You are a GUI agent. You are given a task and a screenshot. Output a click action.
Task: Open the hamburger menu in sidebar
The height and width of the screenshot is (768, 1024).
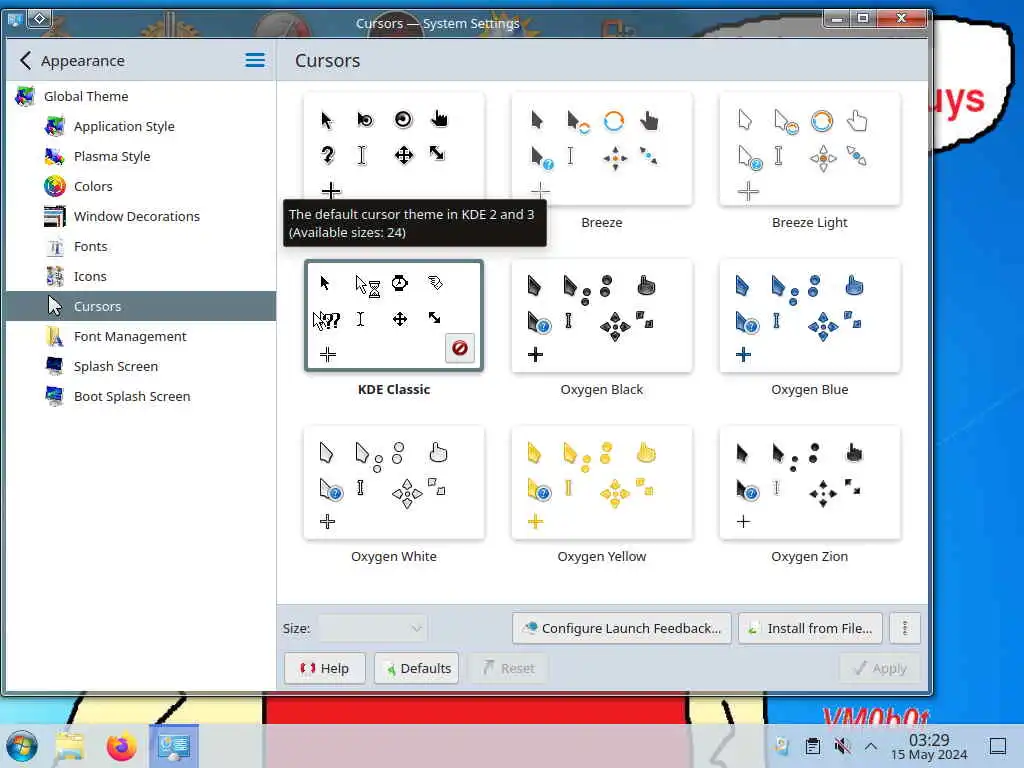click(255, 61)
